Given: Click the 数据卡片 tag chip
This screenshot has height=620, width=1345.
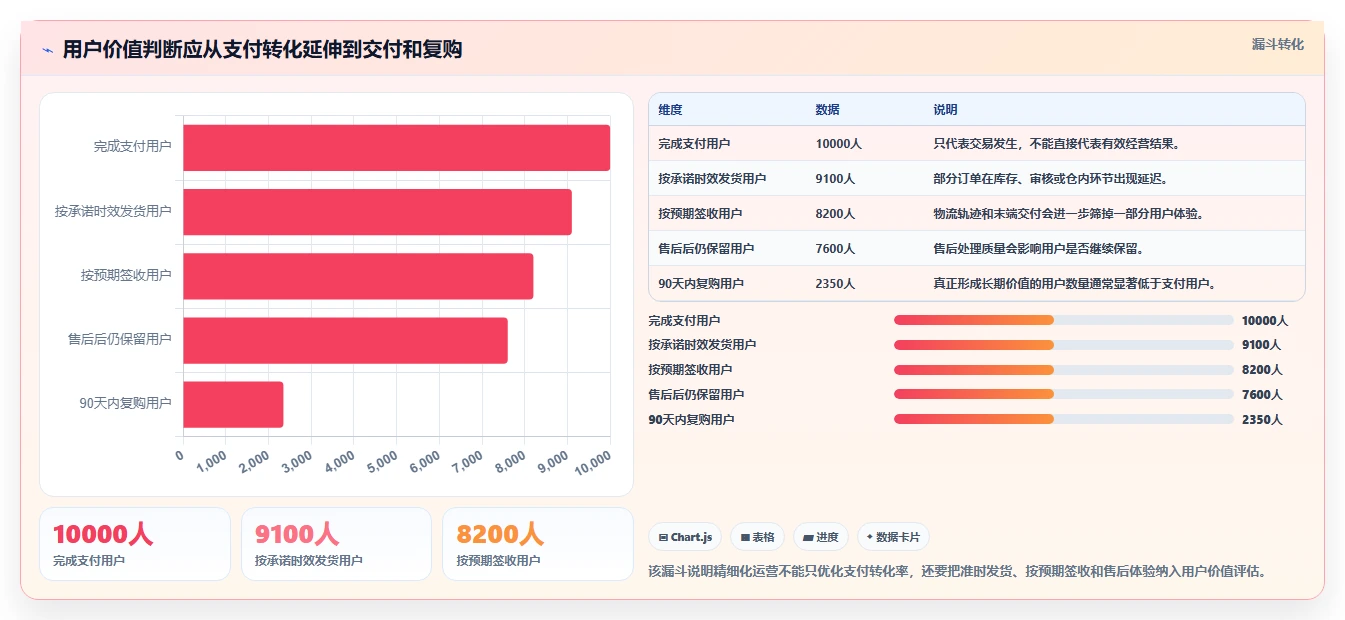Looking at the screenshot, I should (x=893, y=537).
